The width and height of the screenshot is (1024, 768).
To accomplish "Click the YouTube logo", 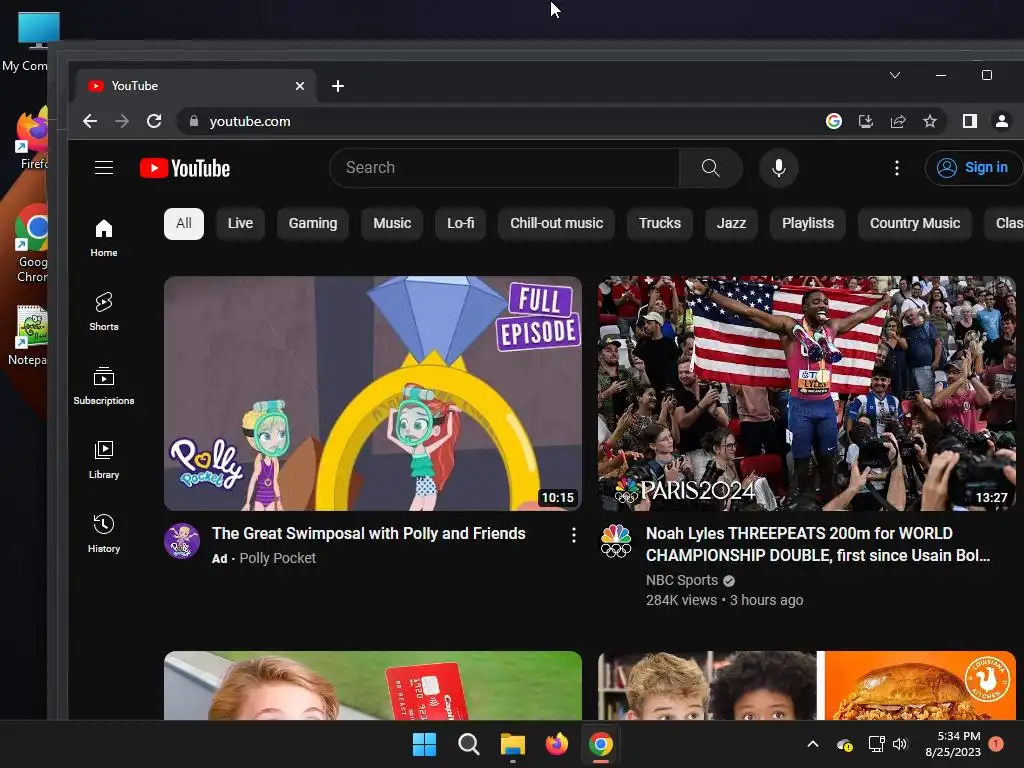I will point(185,168).
